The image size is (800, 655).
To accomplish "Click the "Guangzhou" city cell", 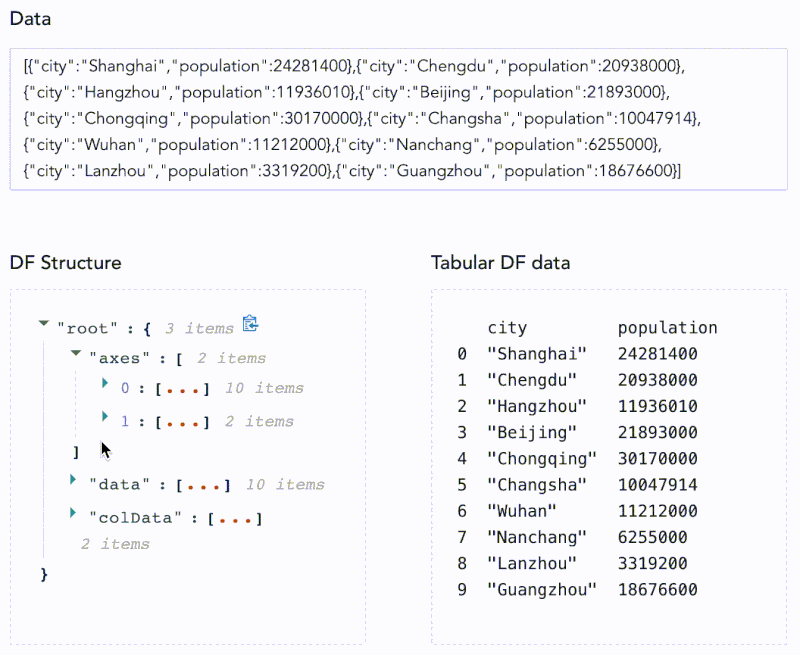I will (x=541, y=590).
